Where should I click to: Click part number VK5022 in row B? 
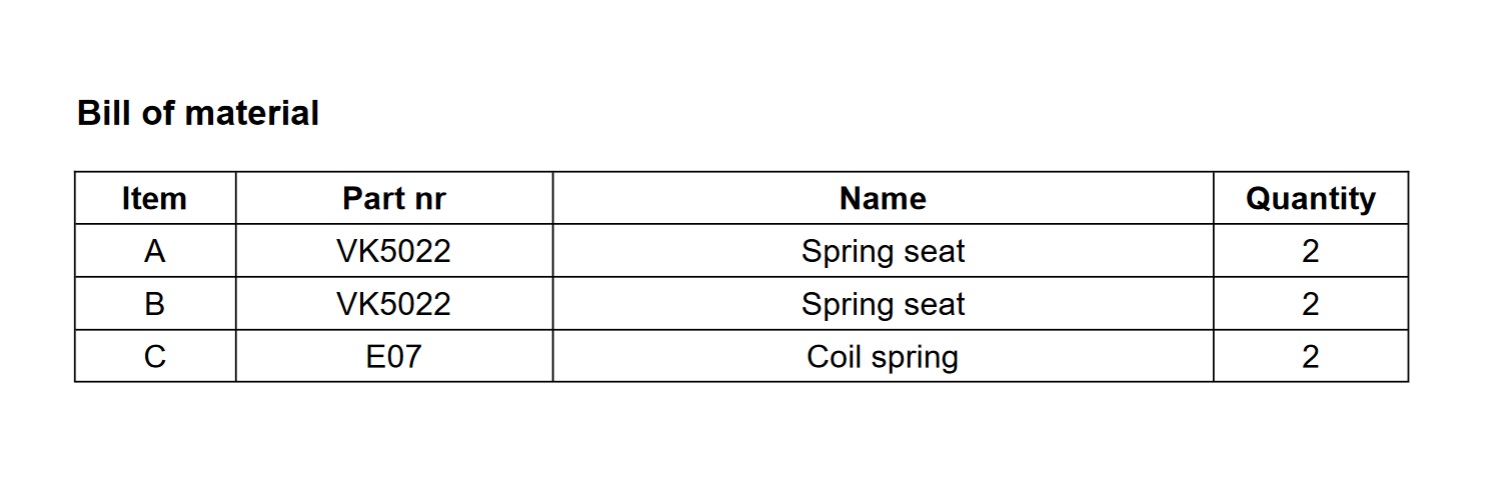[394, 304]
